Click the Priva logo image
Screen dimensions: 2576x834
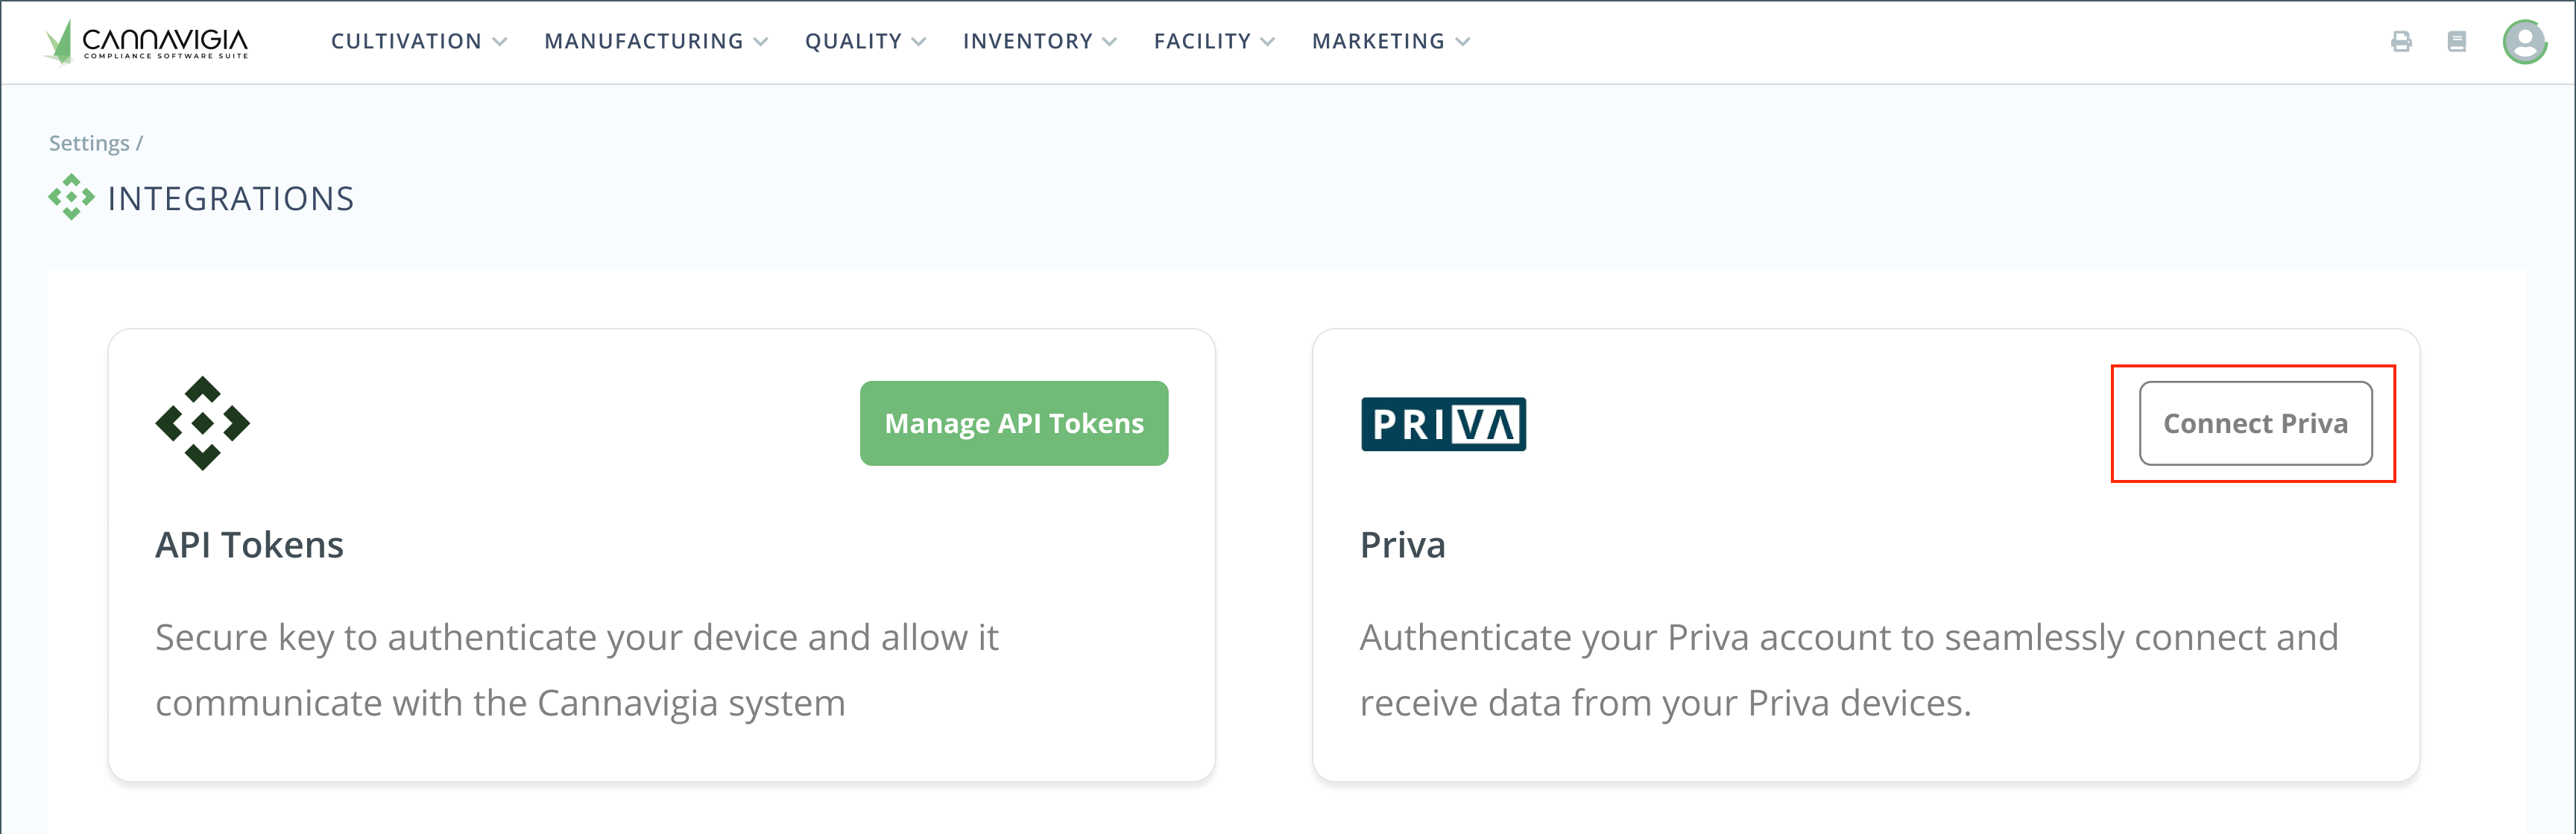pyautogui.click(x=1443, y=424)
